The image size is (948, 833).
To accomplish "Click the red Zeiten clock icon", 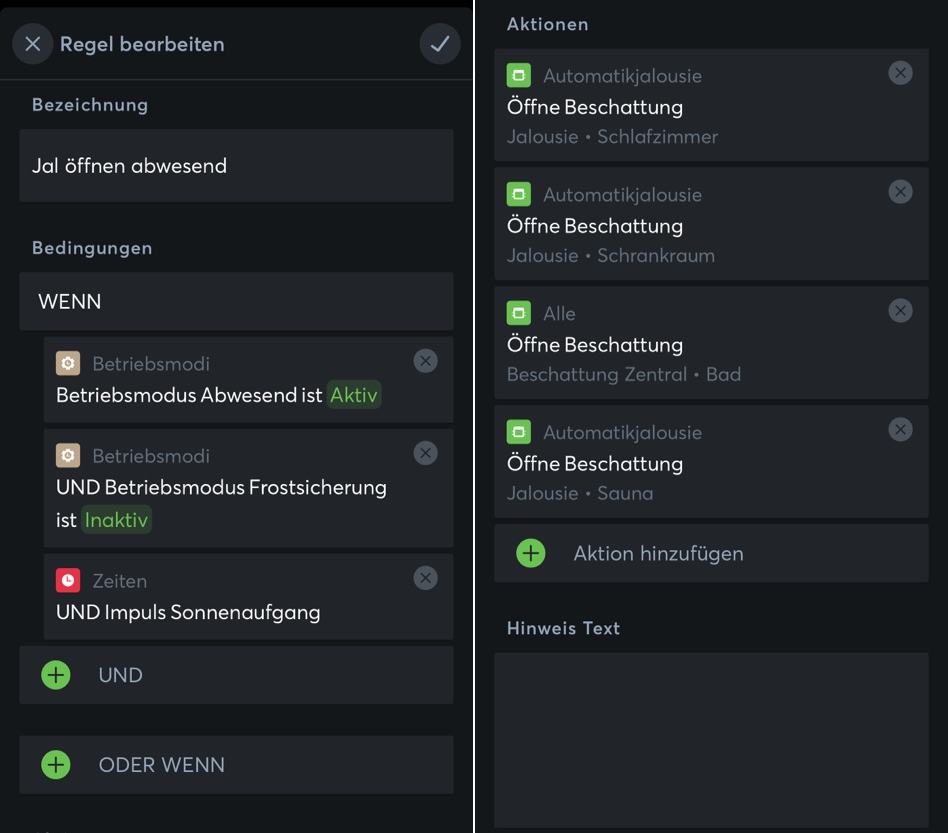I will [x=68, y=580].
